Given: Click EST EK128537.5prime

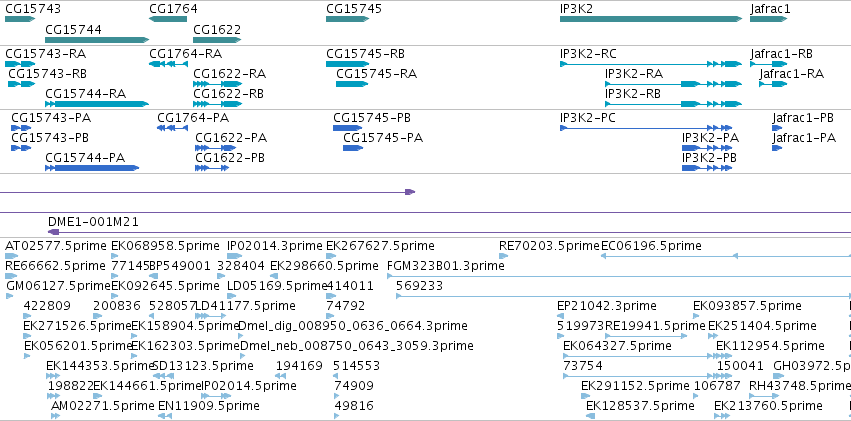Looking at the screenshot, I should [x=590, y=416].
